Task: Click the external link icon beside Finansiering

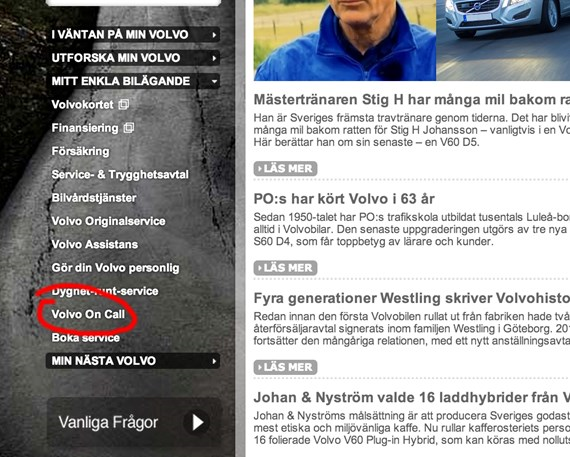Action: pos(129,128)
